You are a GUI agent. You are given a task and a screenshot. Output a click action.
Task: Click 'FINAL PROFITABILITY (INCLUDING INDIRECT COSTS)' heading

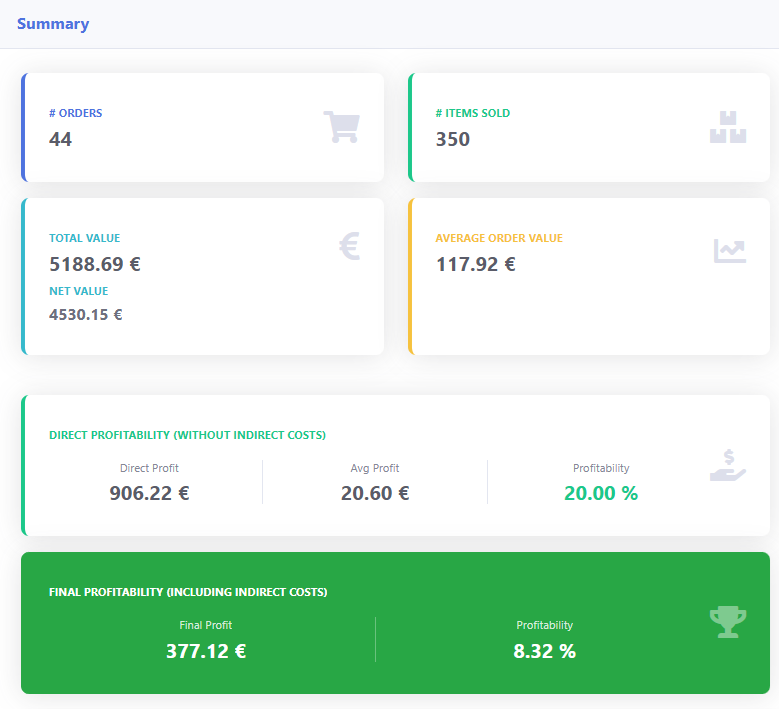(x=188, y=592)
